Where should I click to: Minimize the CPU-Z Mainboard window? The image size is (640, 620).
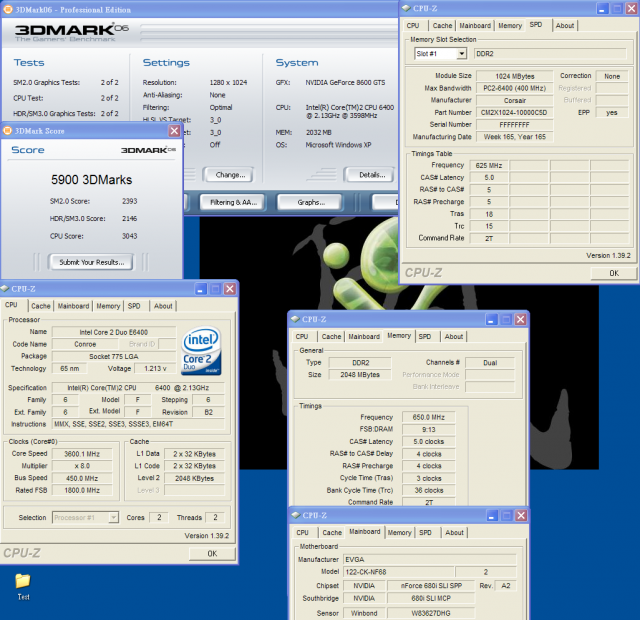[x=492, y=516]
